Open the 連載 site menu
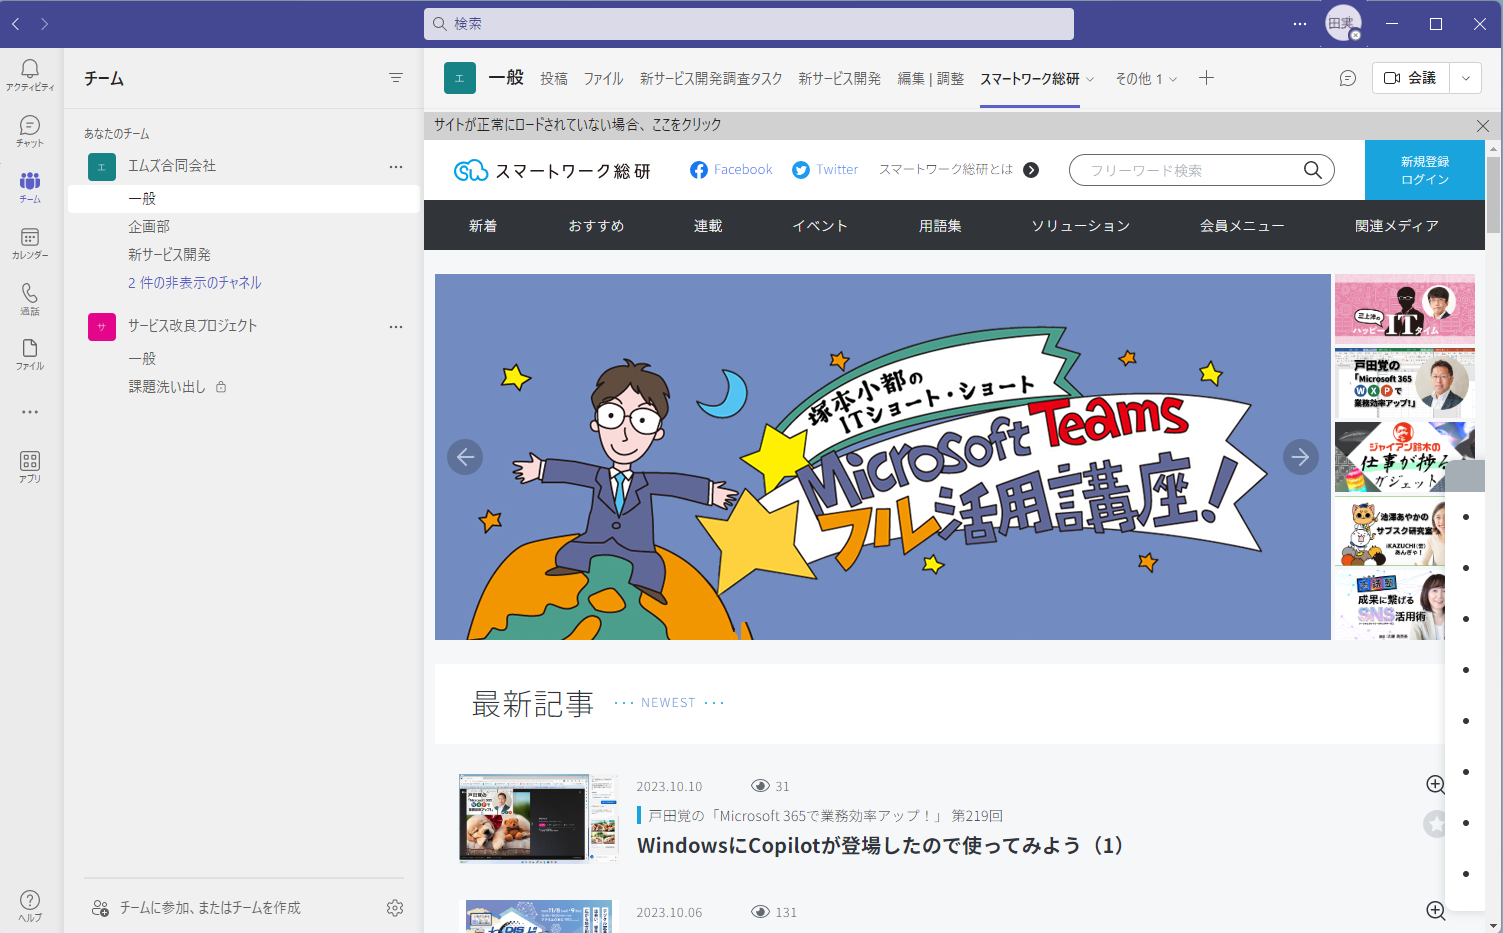 point(708,226)
